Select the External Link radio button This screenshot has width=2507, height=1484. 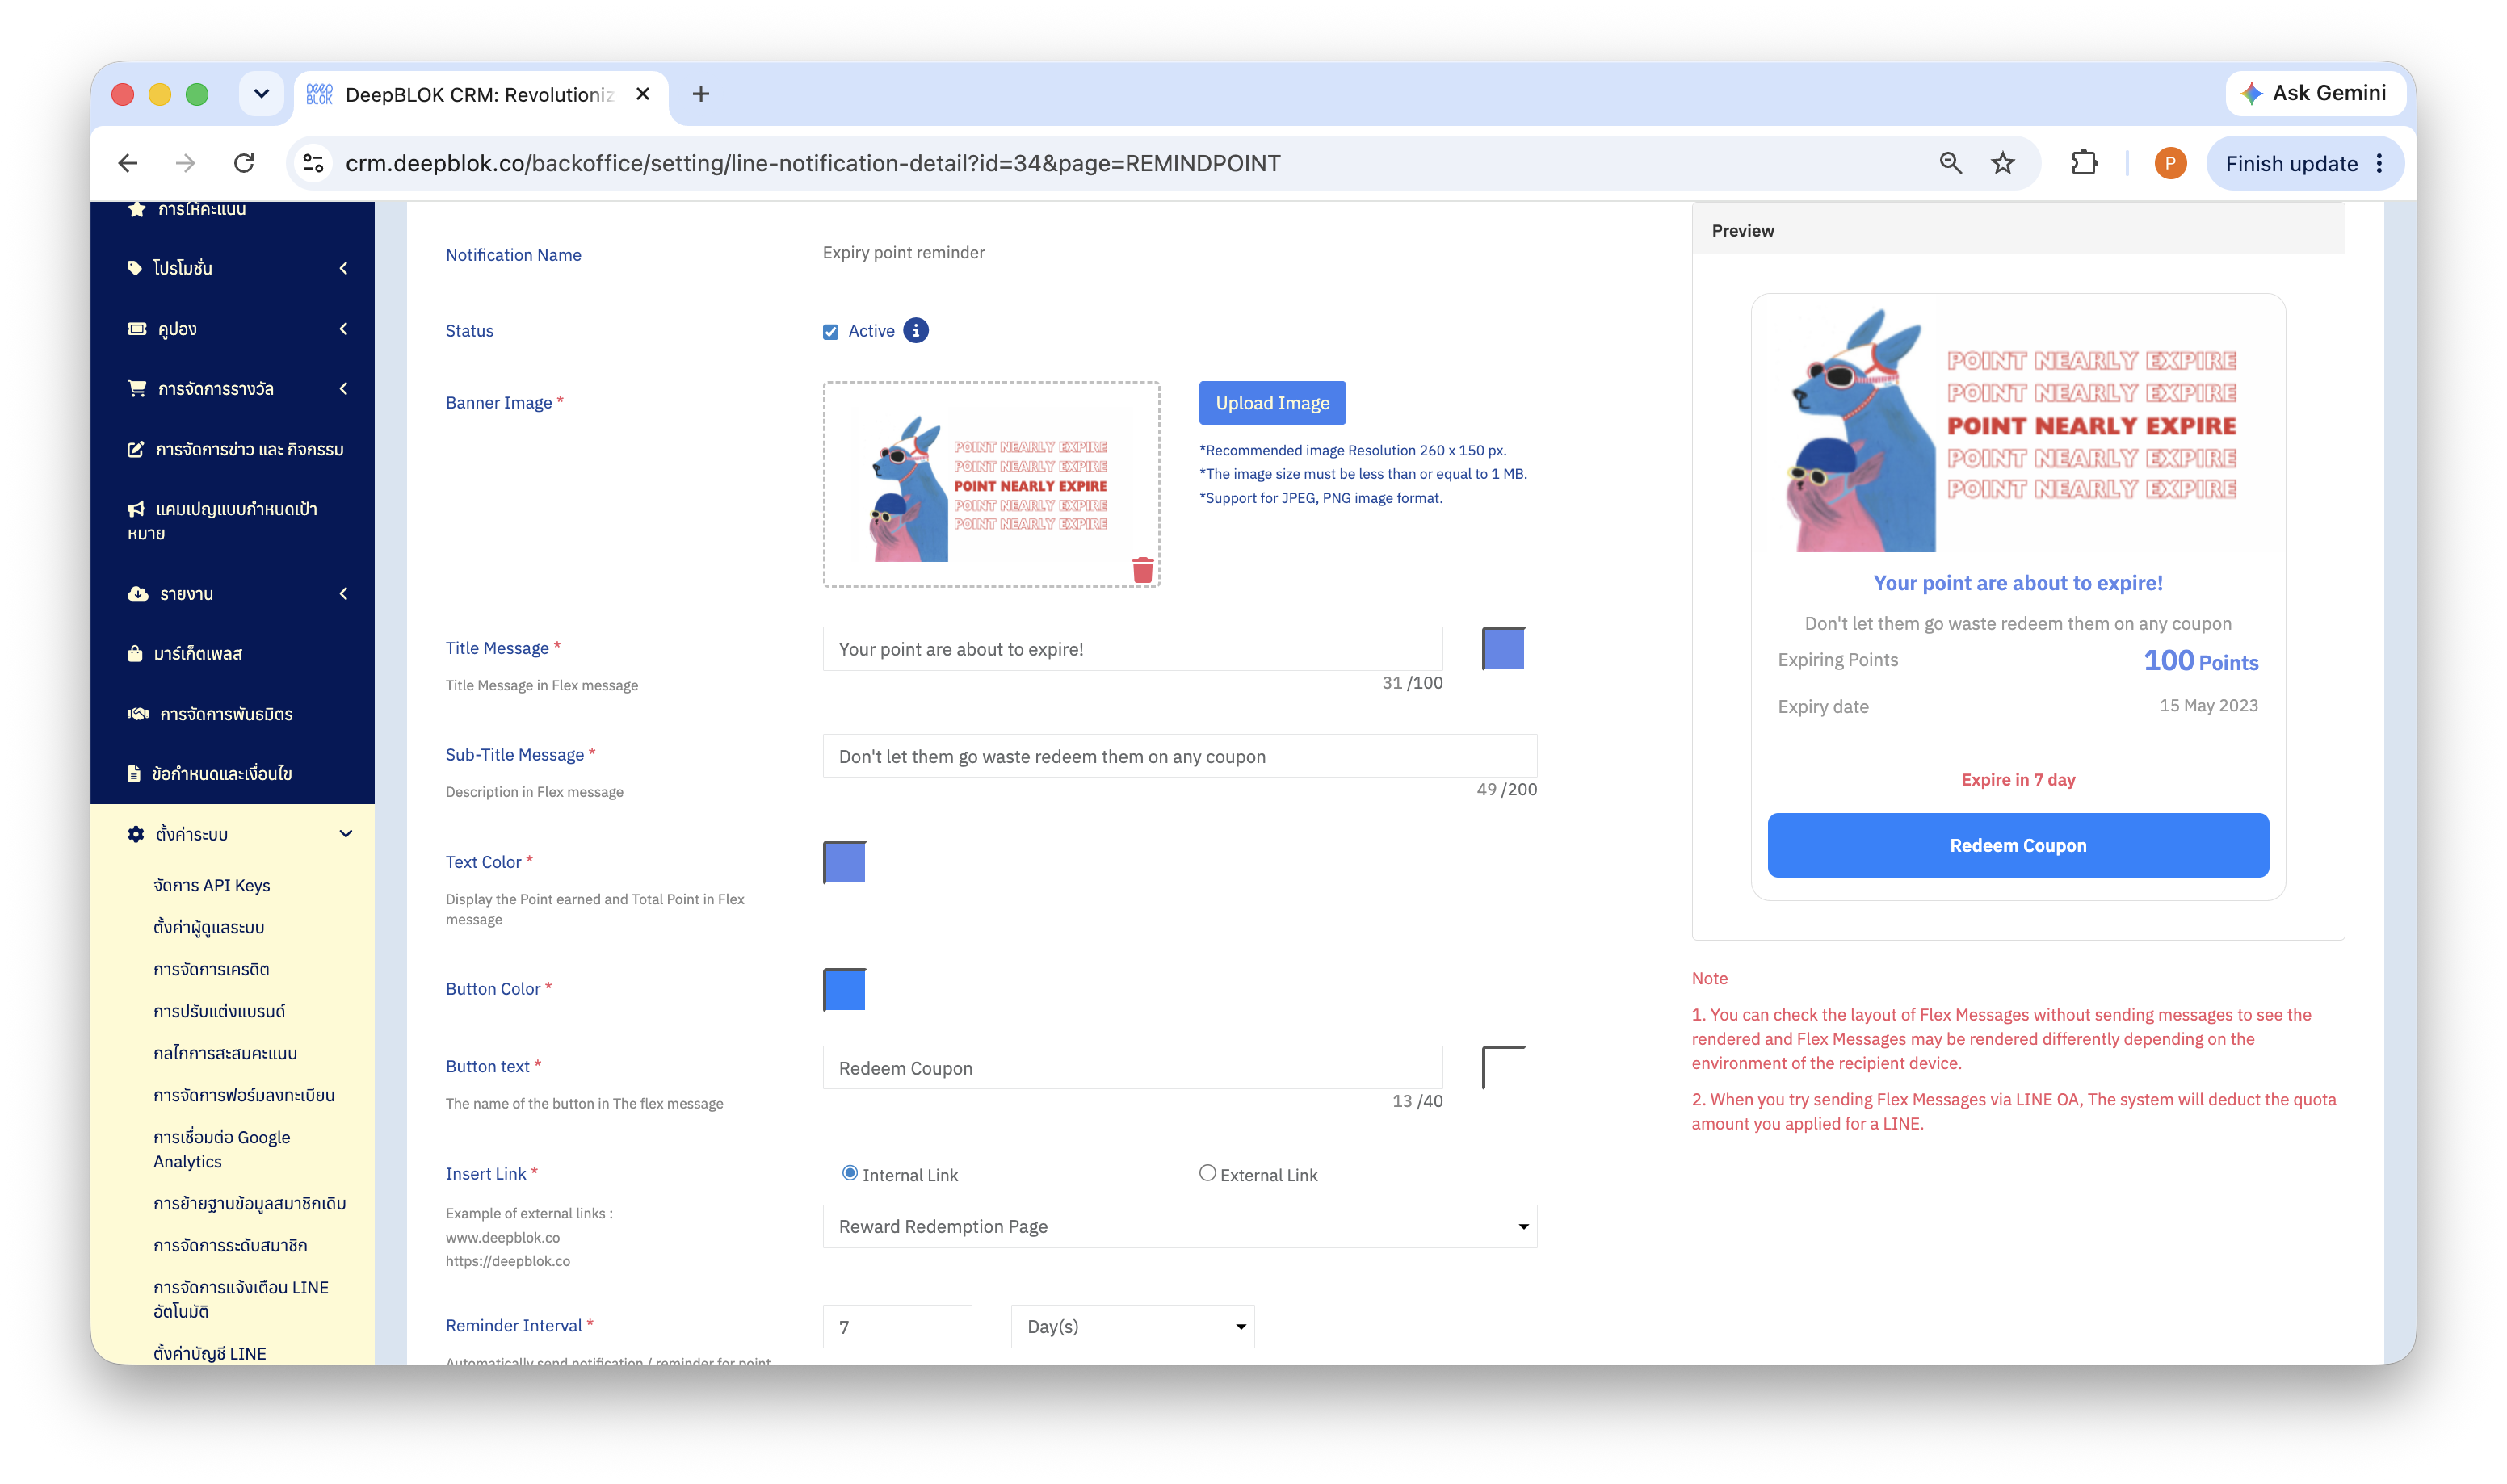pos(1207,1173)
